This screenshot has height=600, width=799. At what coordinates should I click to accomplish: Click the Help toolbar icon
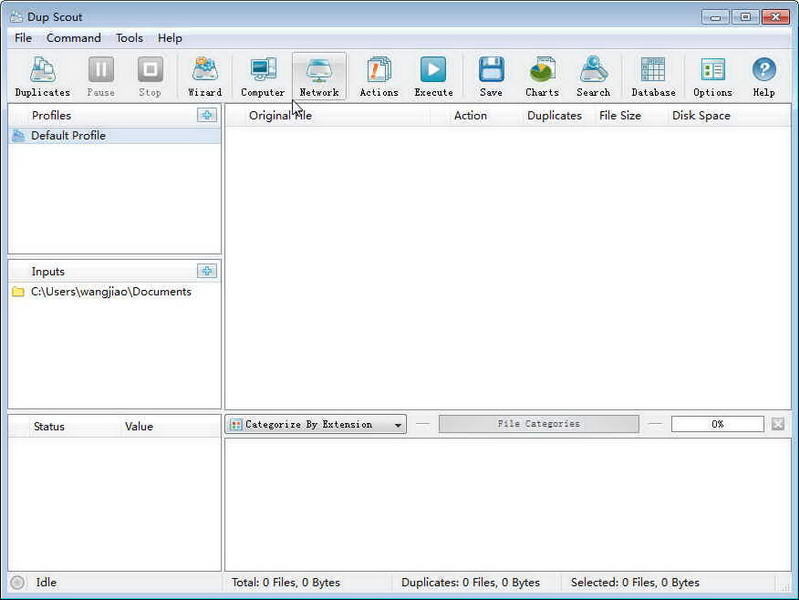point(764,76)
